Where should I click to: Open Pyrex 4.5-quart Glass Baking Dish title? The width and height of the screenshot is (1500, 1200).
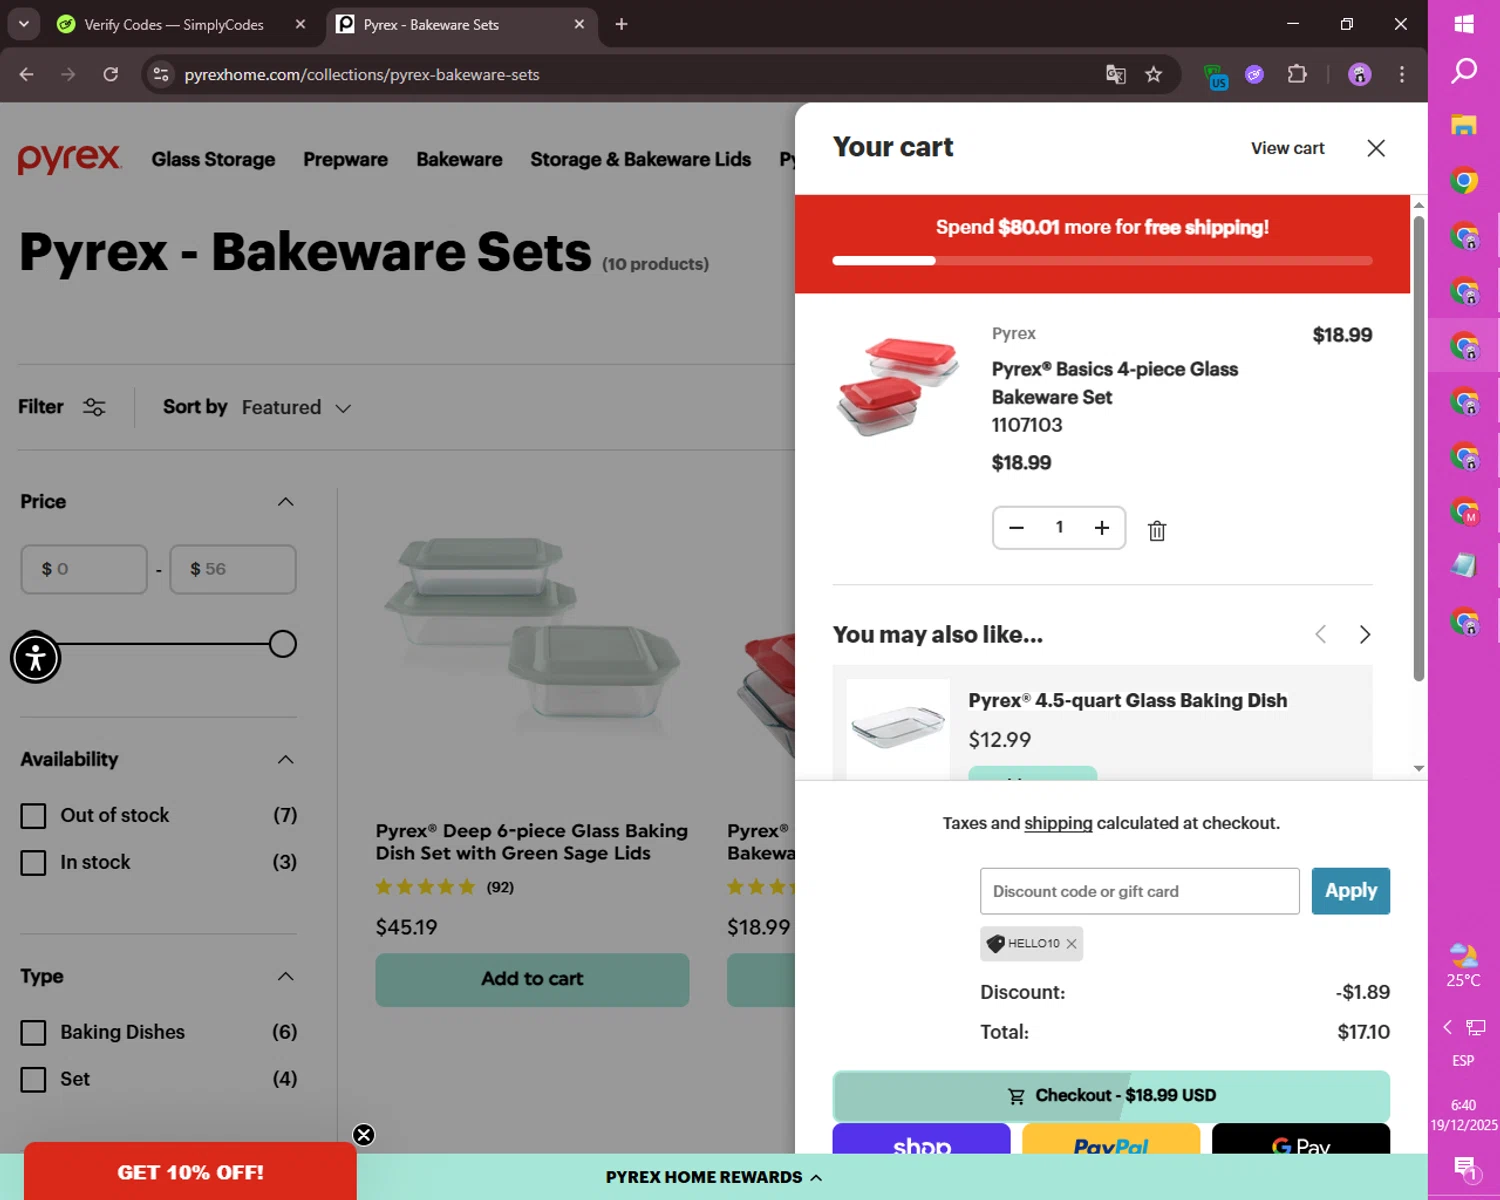click(x=1127, y=701)
